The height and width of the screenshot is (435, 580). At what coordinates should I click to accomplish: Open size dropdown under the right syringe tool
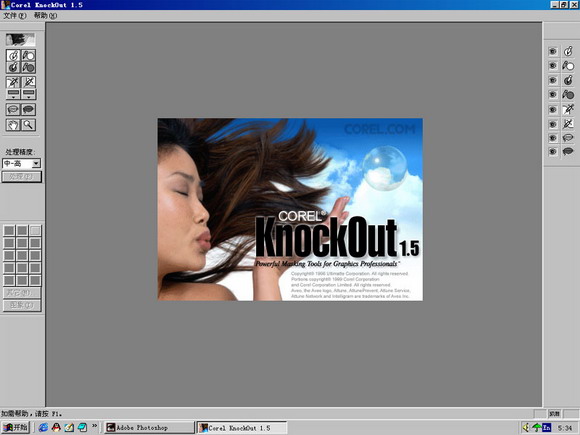[x=28, y=94]
